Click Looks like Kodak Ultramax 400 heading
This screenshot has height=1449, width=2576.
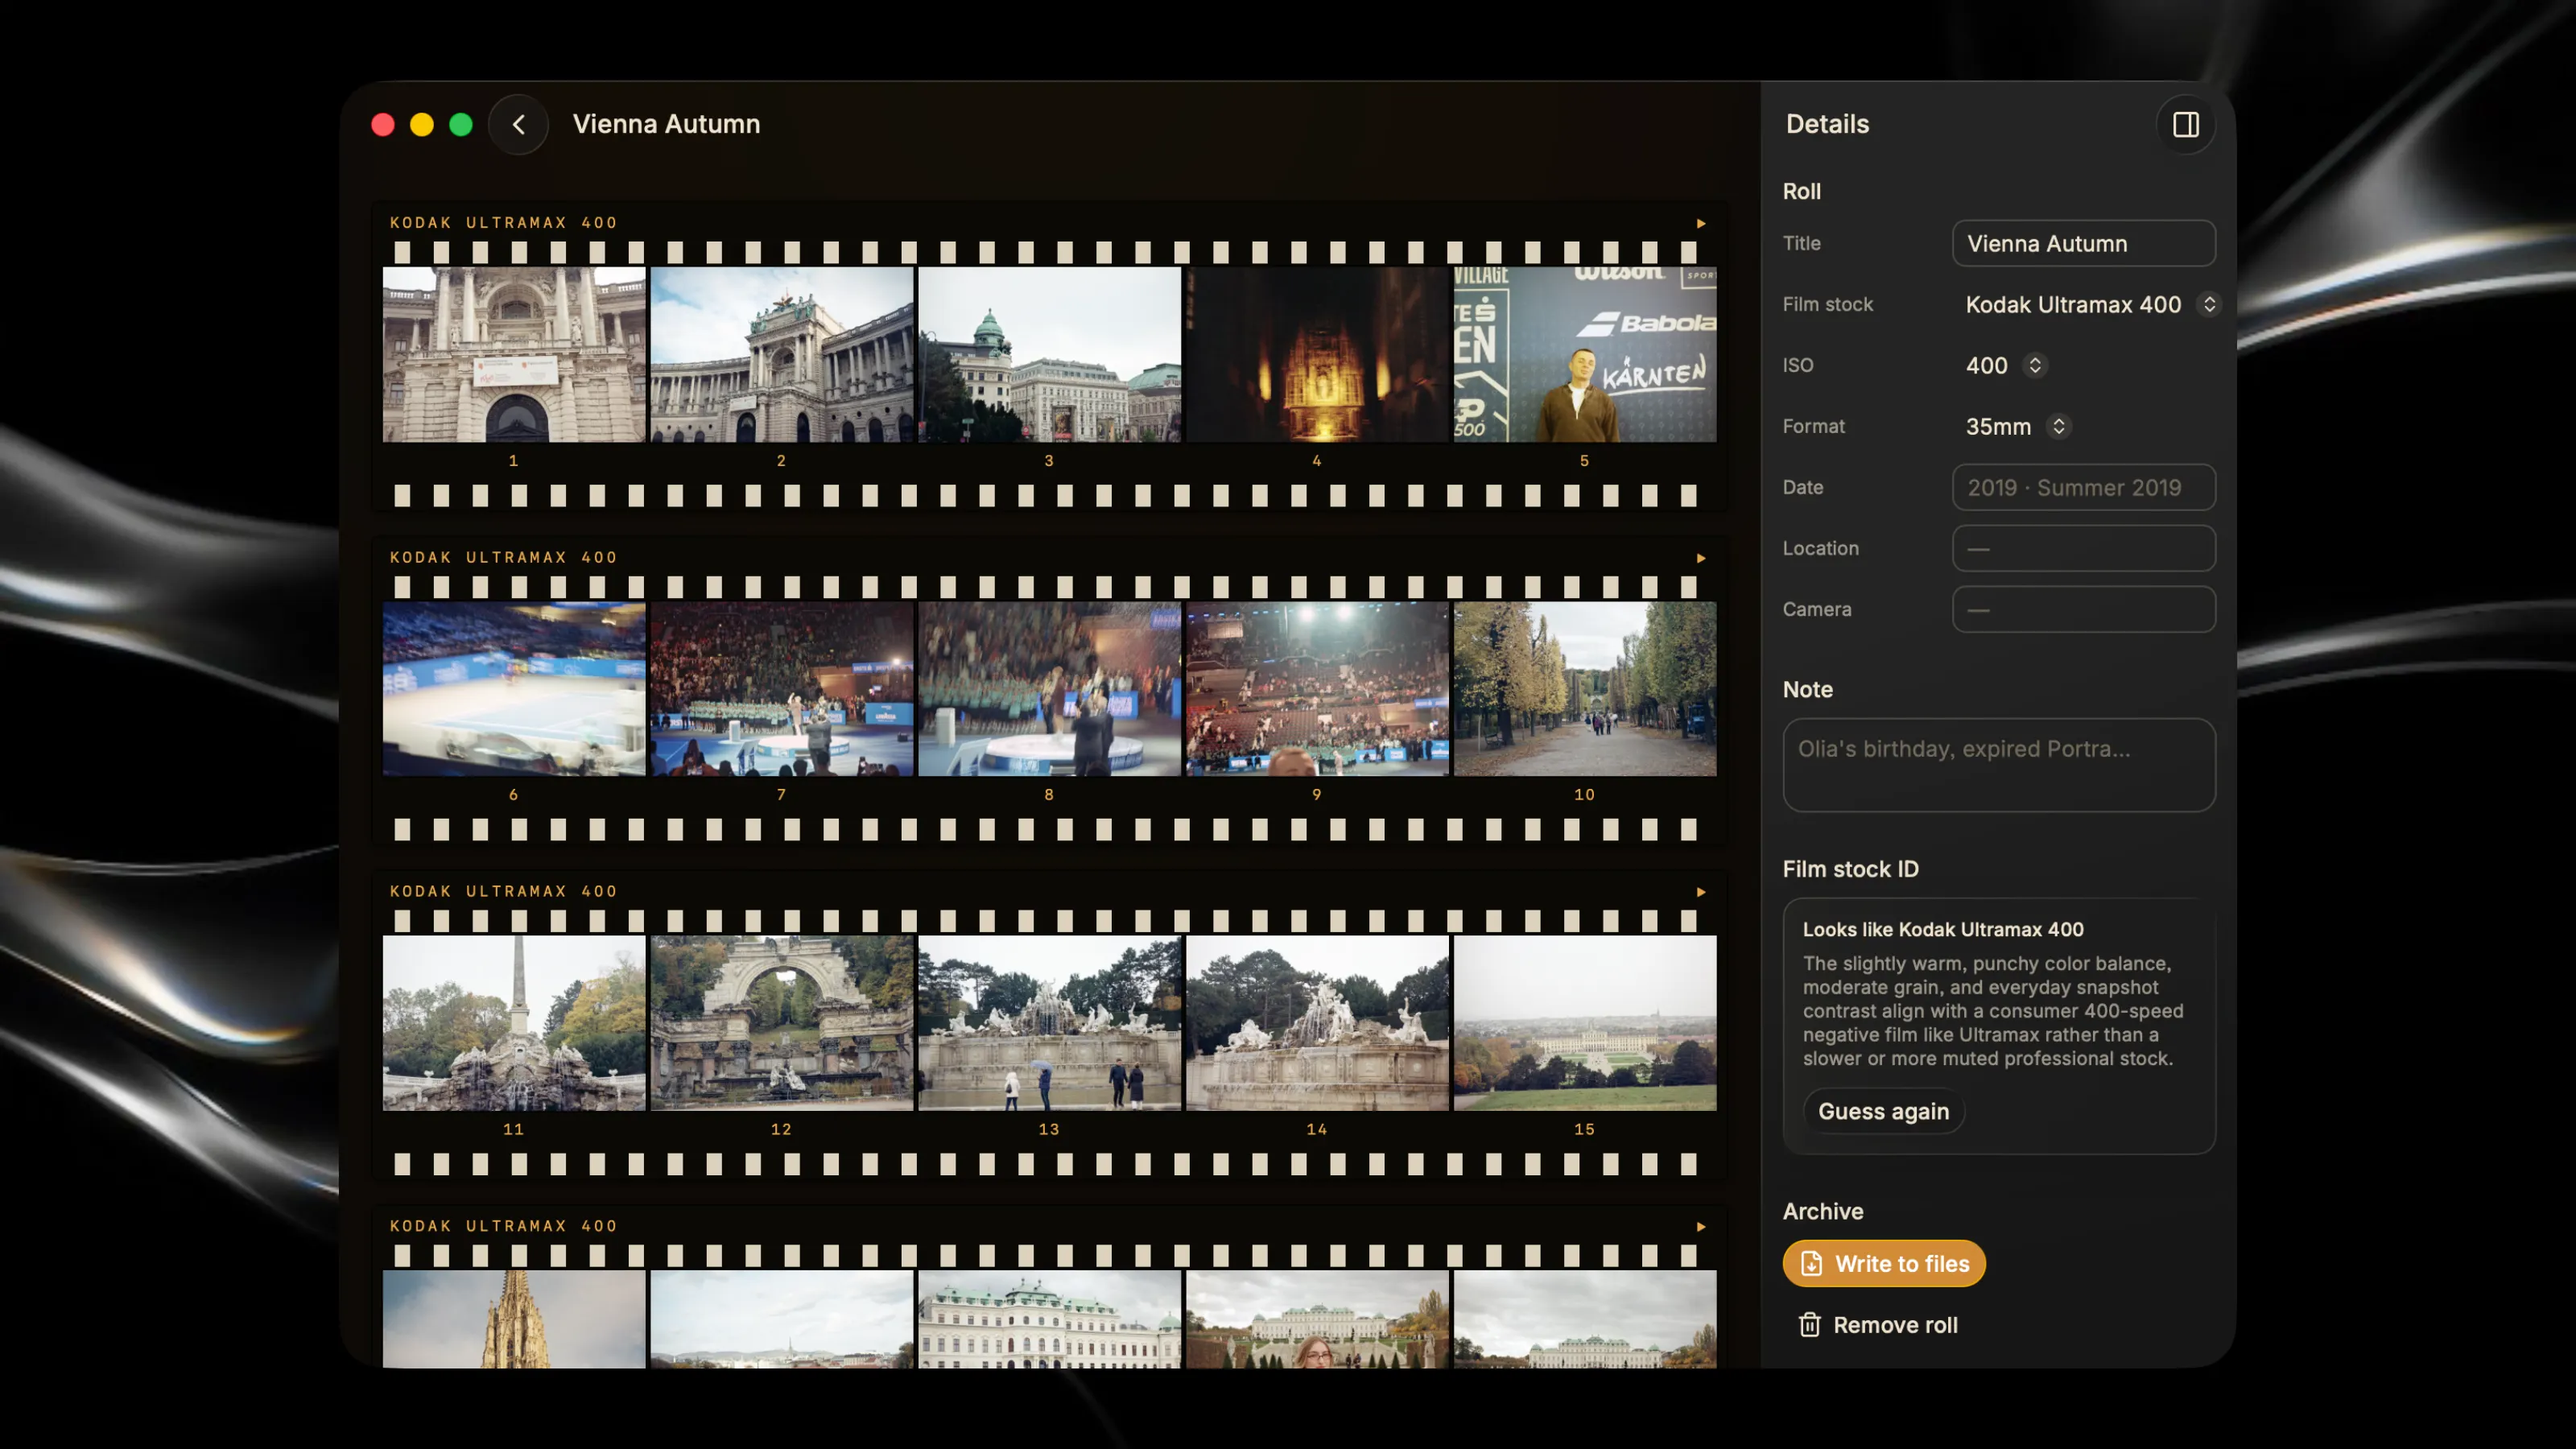tap(1943, 929)
